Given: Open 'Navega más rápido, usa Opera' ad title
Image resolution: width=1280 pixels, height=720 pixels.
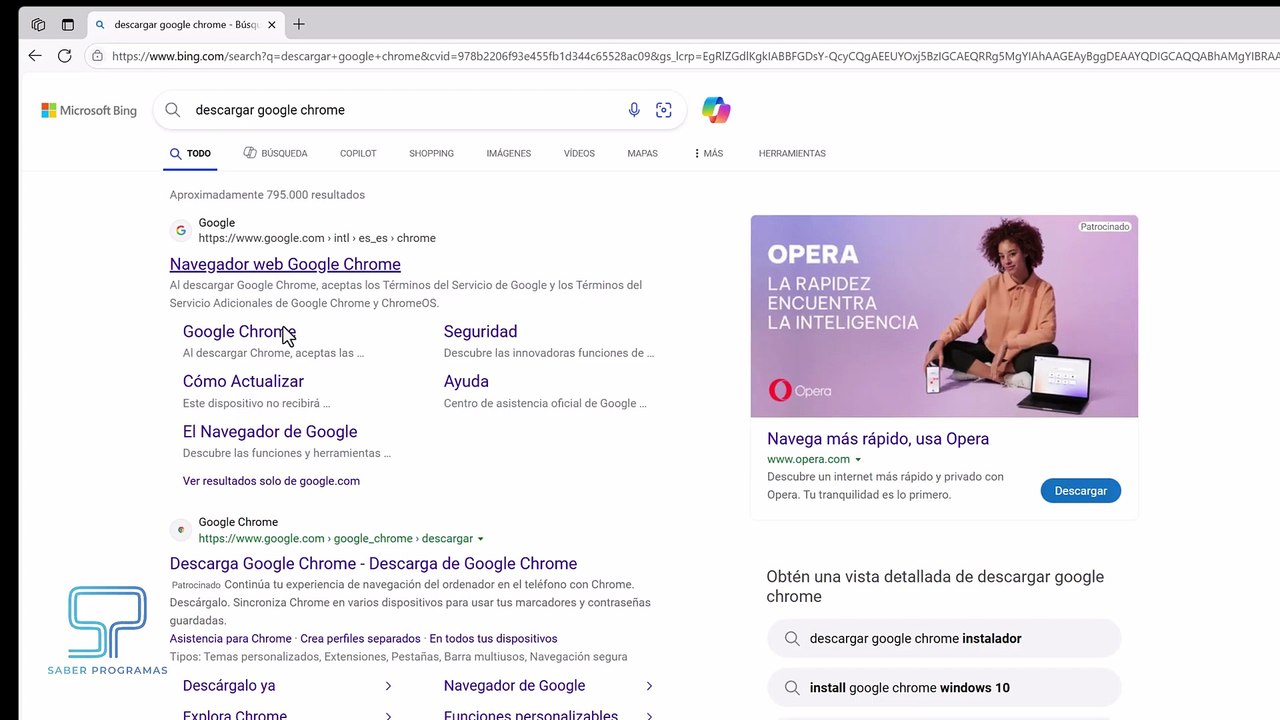Looking at the screenshot, I should point(878,439).
